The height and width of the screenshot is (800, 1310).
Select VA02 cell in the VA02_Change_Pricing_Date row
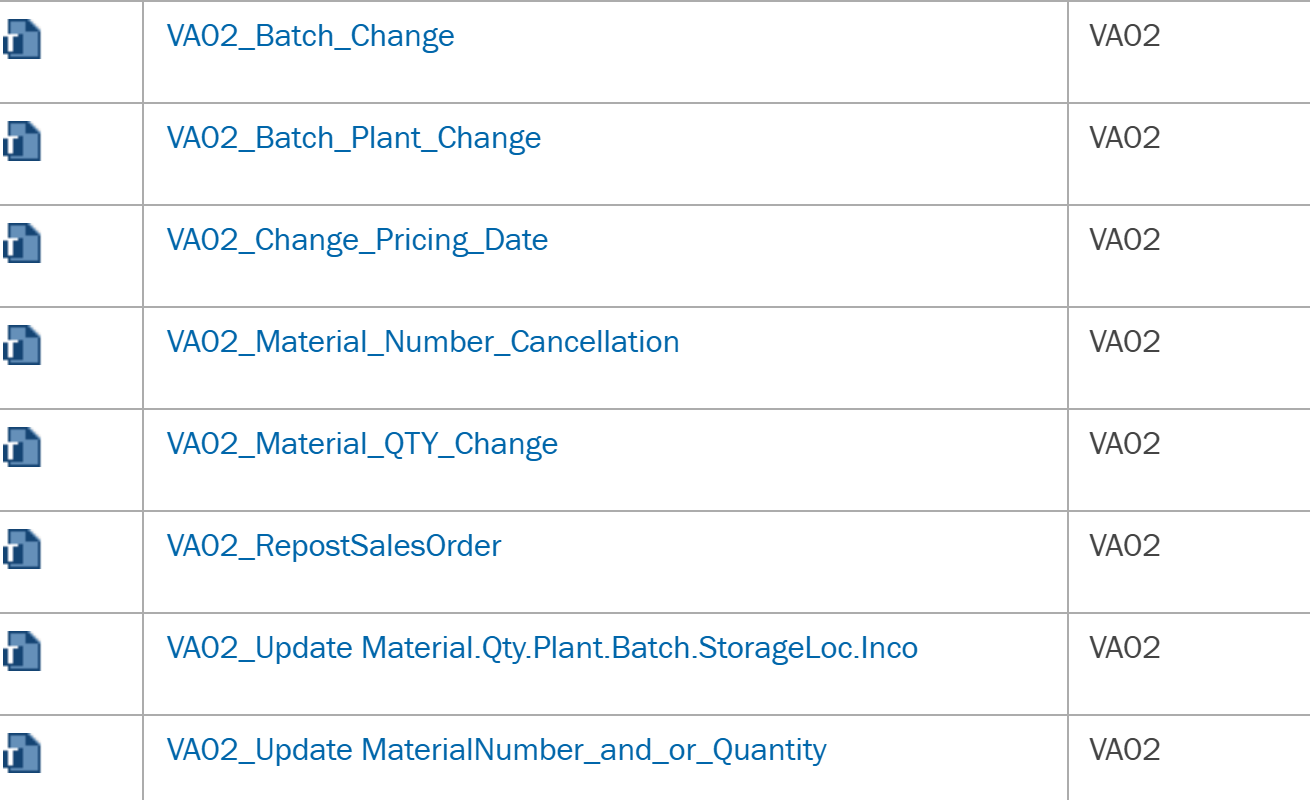(1124, 241)
